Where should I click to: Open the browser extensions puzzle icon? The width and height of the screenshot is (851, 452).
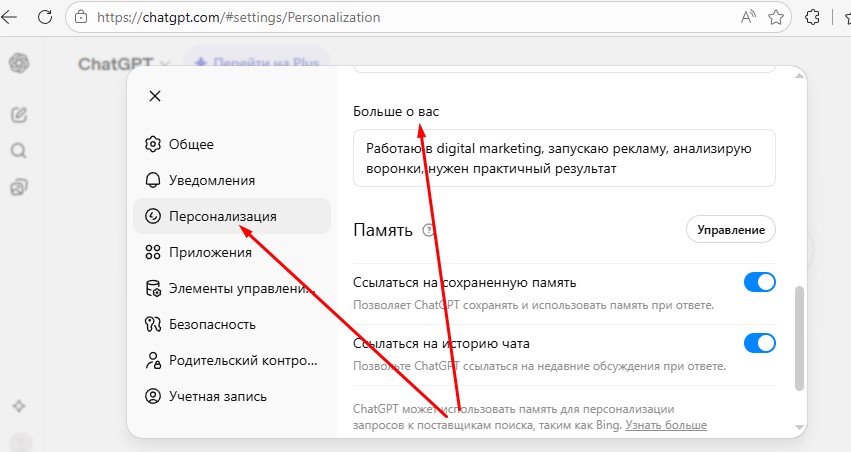tap(812, 17)
